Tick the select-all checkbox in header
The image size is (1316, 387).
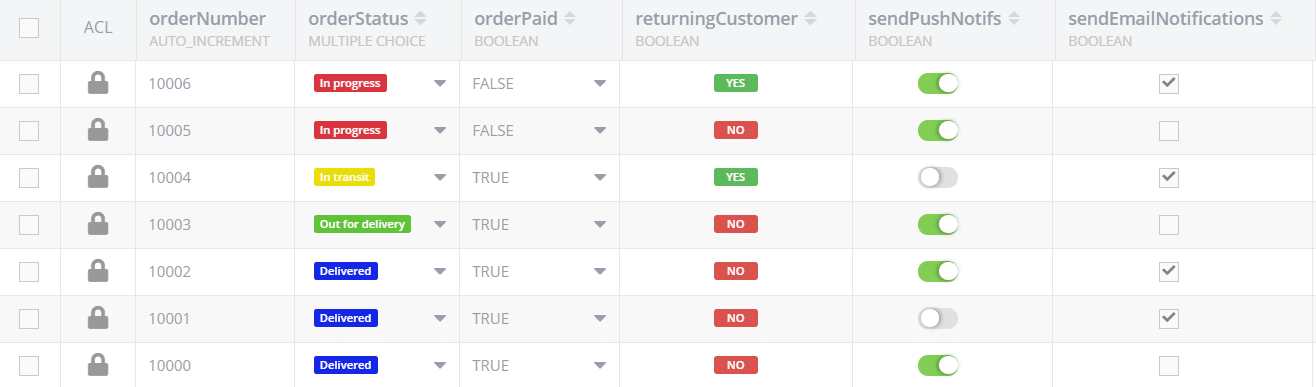click(x=29, y=28)
